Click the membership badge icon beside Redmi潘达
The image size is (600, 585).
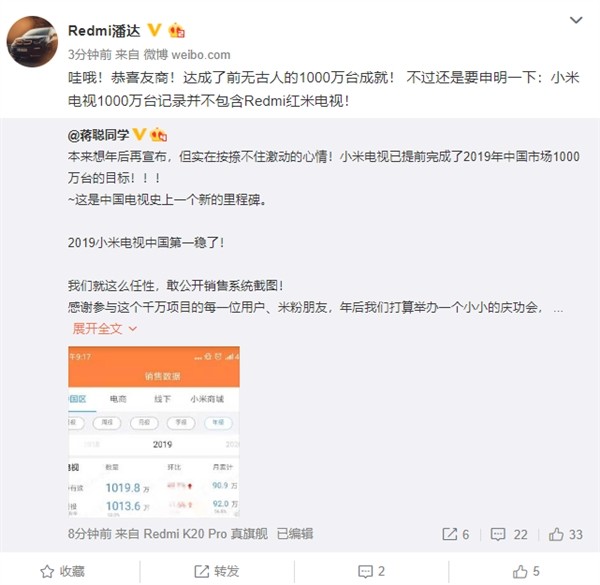(176, 30)
